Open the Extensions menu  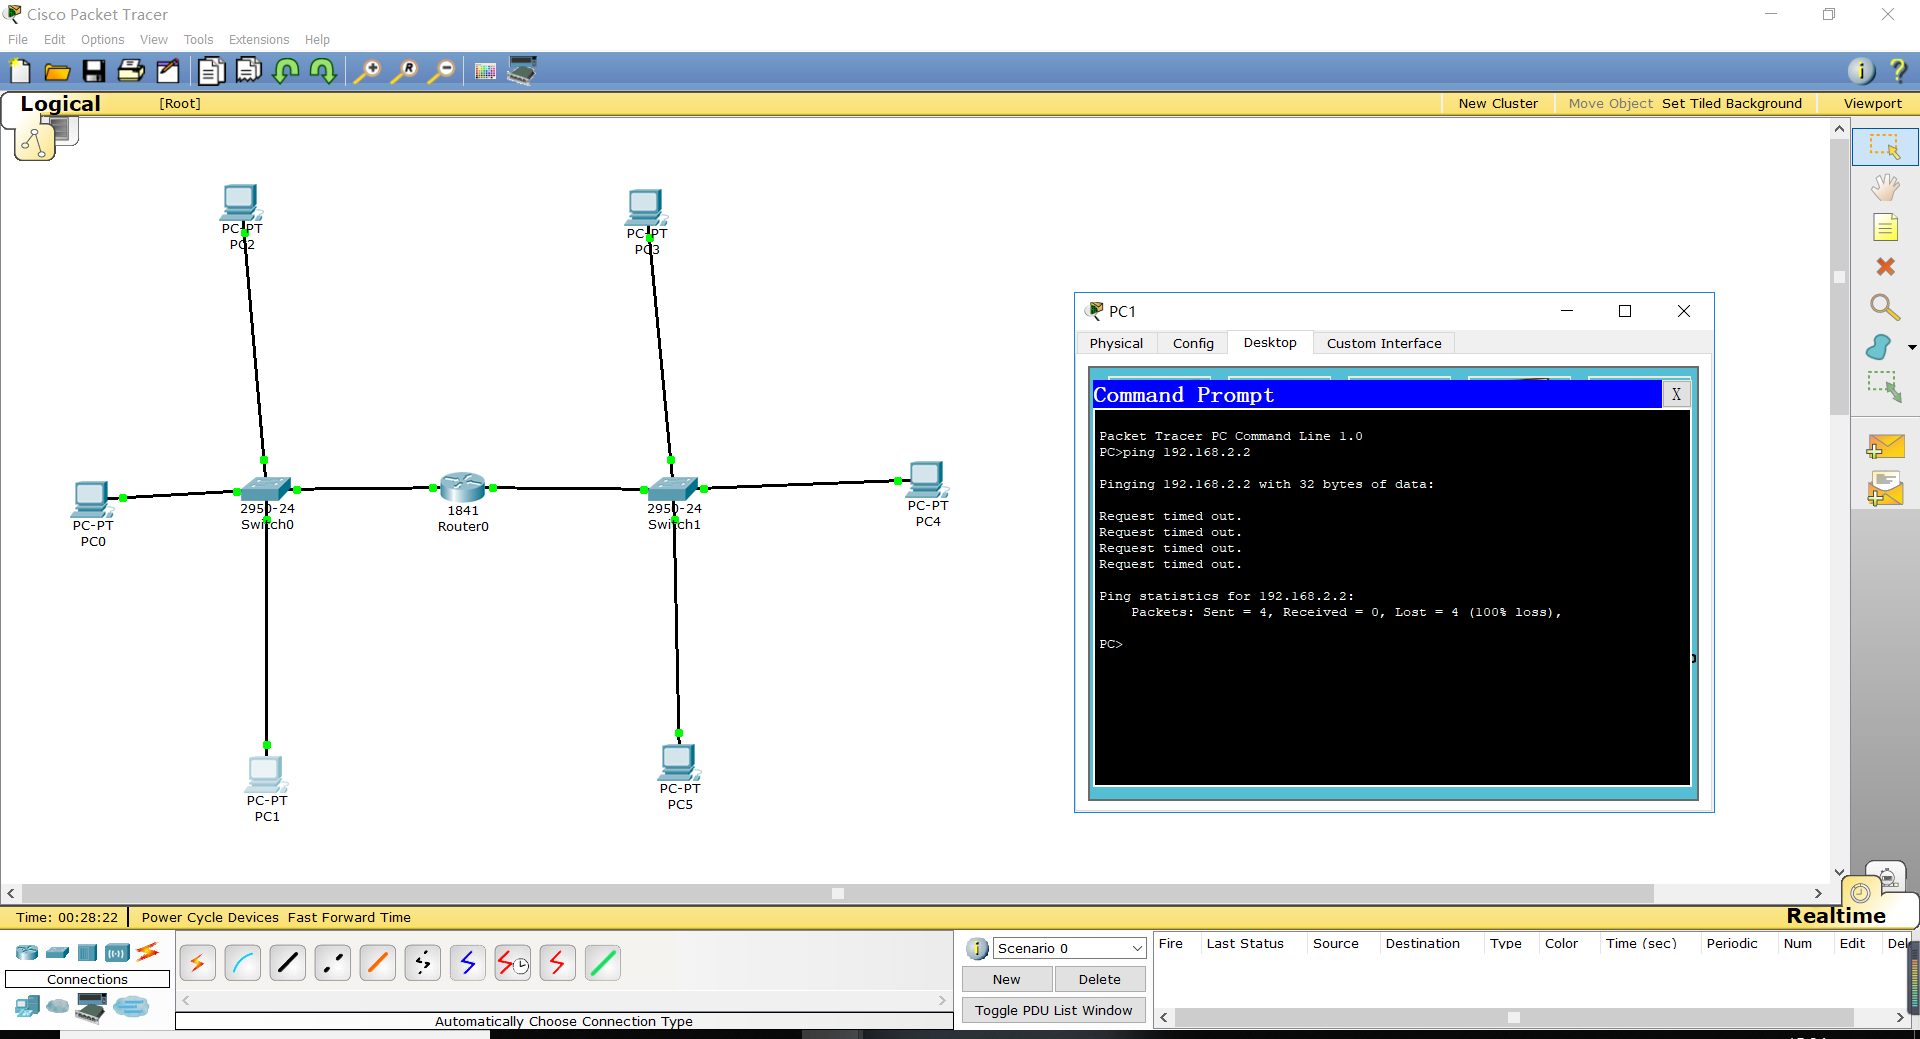click(259, 40)
